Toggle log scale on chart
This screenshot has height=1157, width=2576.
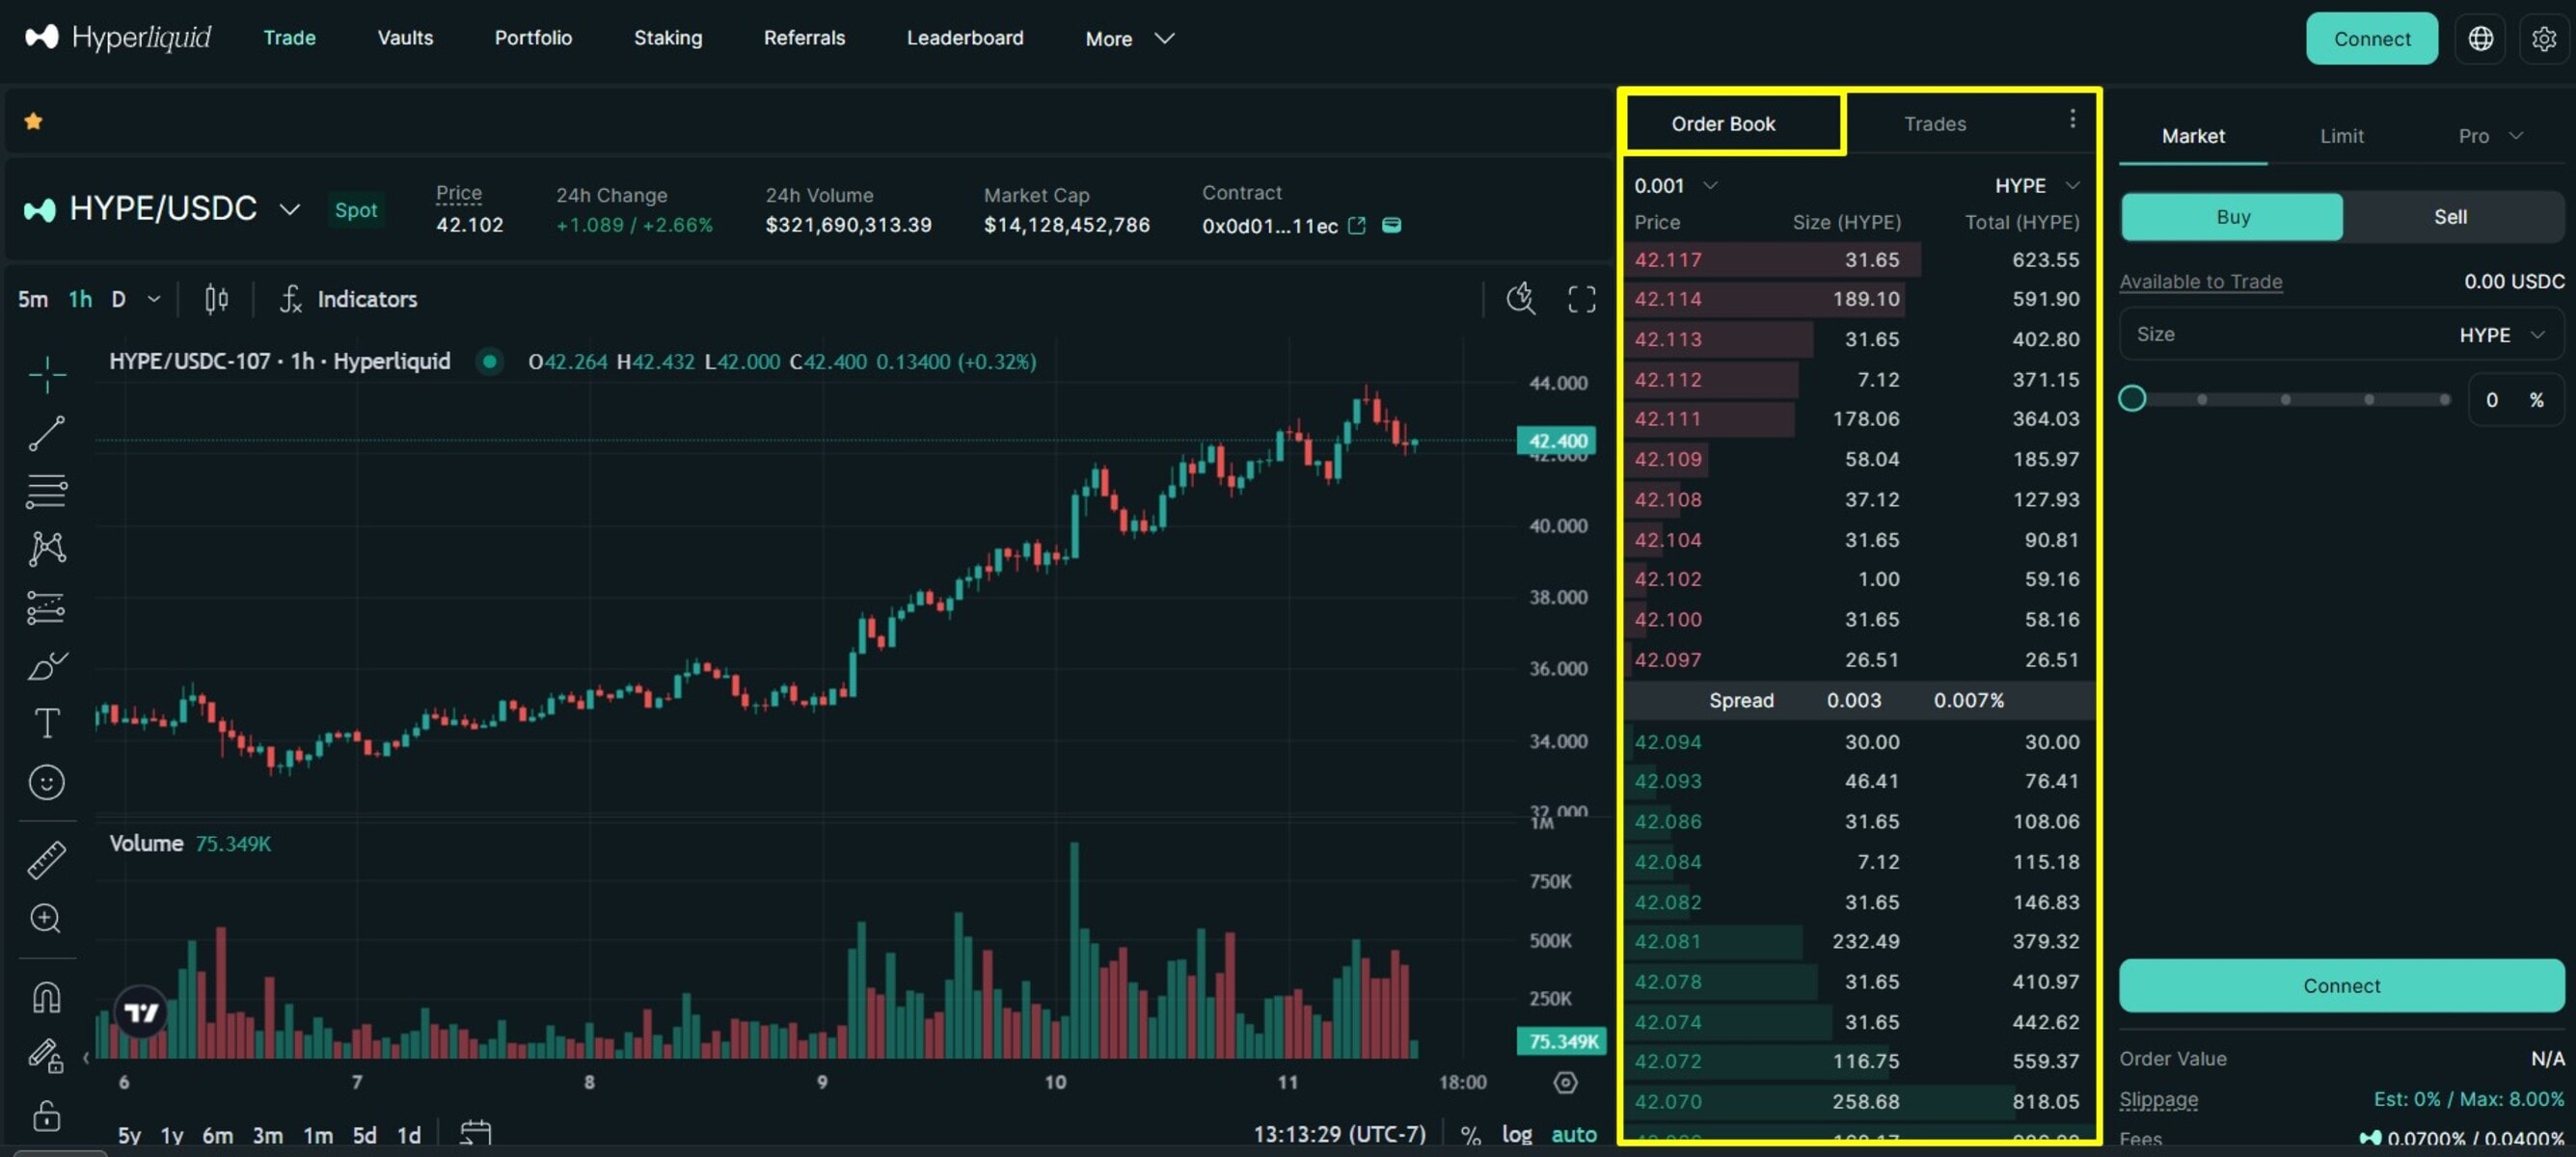coord(1516,1134)
